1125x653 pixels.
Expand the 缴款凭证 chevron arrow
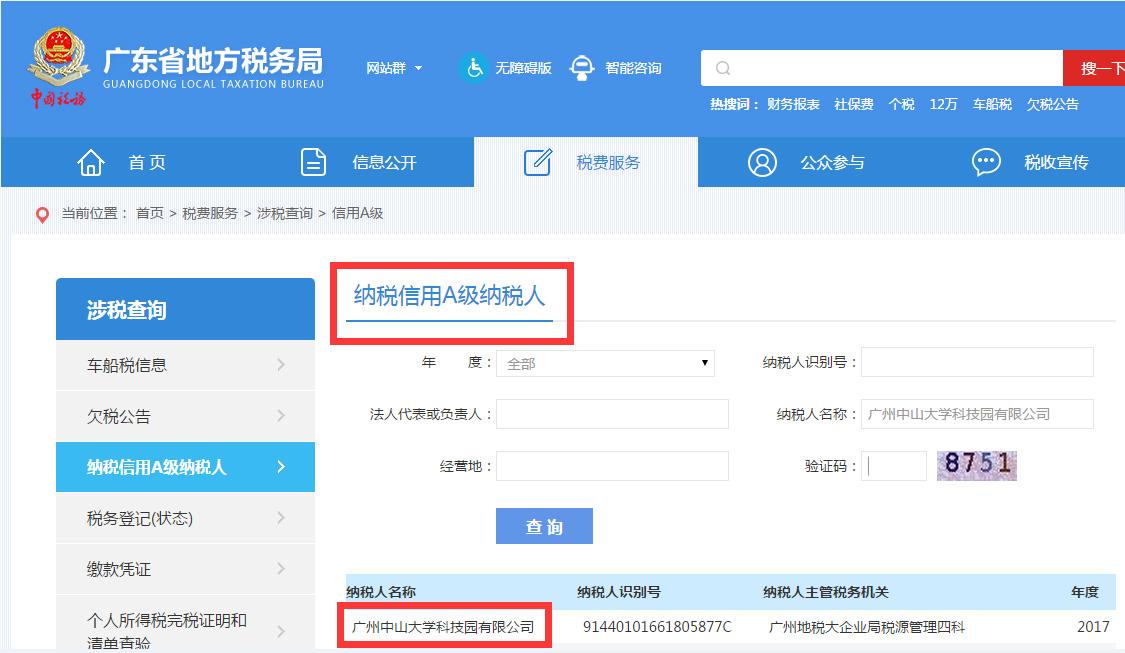(281, 569)
